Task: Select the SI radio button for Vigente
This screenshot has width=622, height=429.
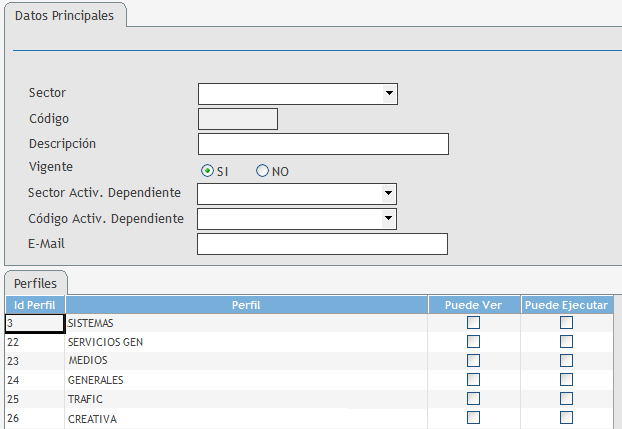Action: coord(208,171)
